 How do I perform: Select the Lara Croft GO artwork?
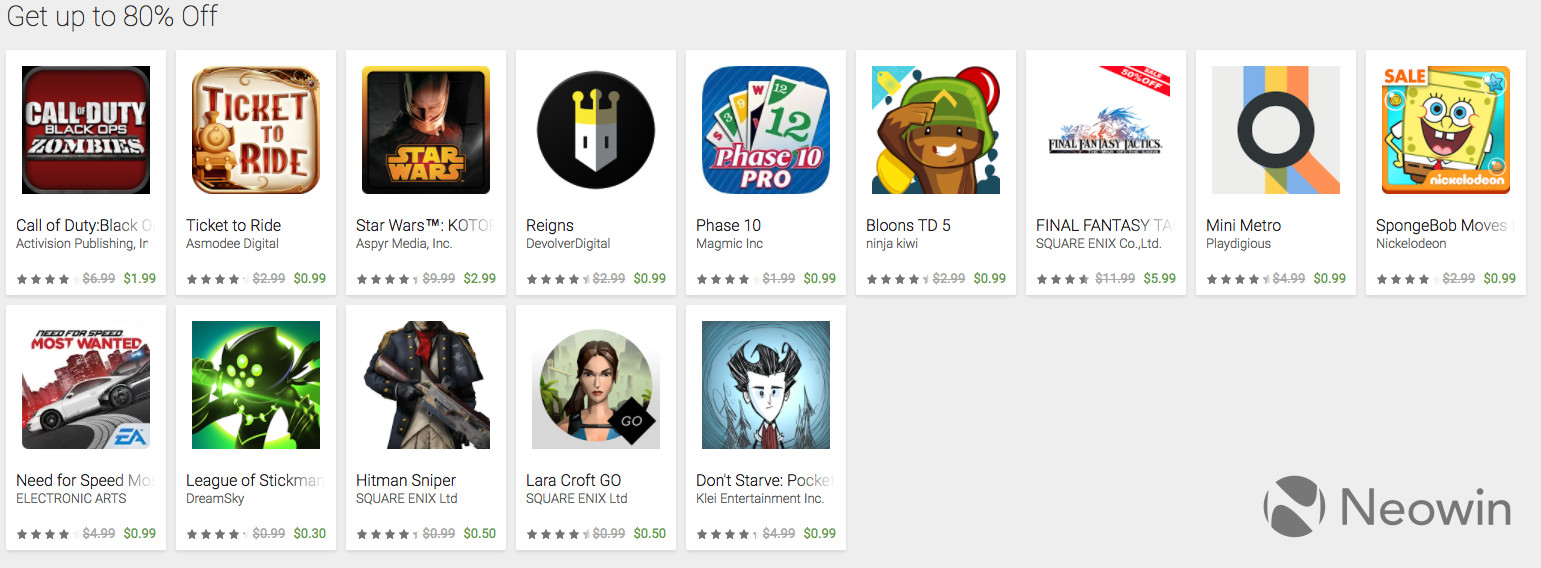point(596,385)
